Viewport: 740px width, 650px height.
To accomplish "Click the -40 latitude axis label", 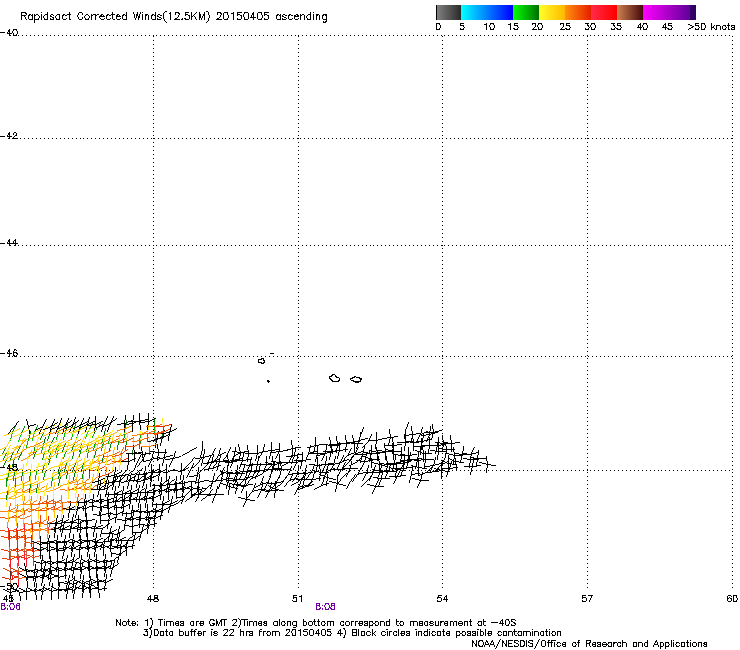I will tap(9, 33).
